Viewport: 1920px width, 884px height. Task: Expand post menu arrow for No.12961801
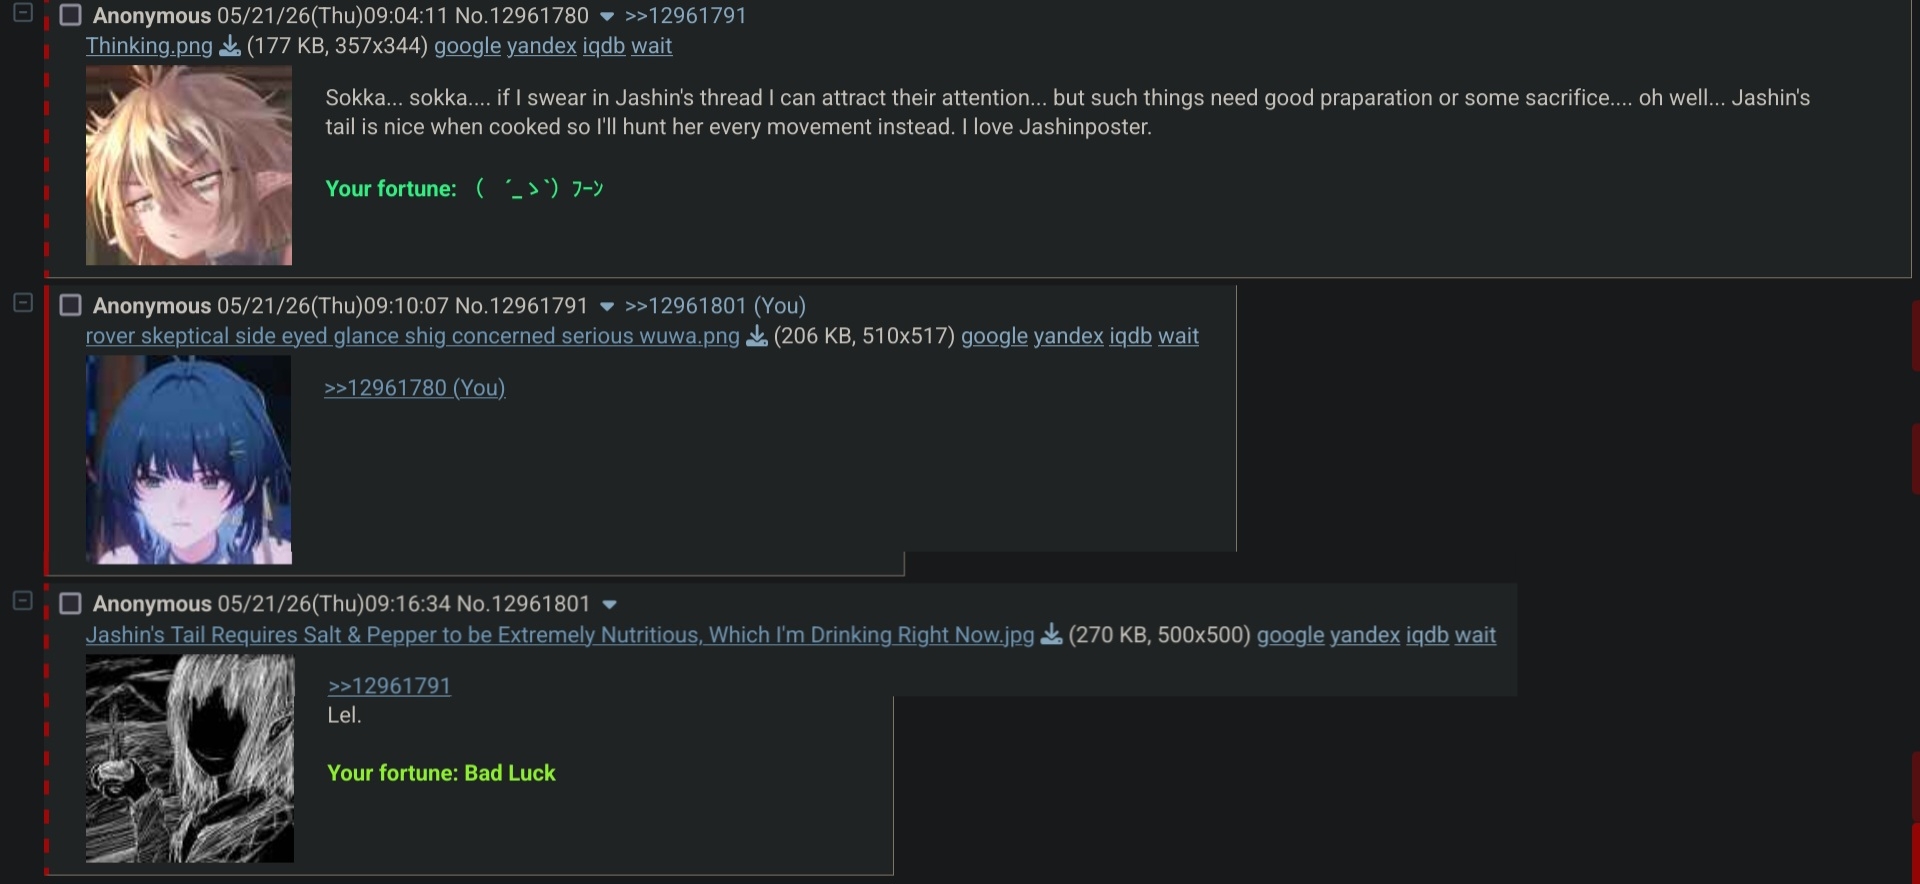[609, 605]
